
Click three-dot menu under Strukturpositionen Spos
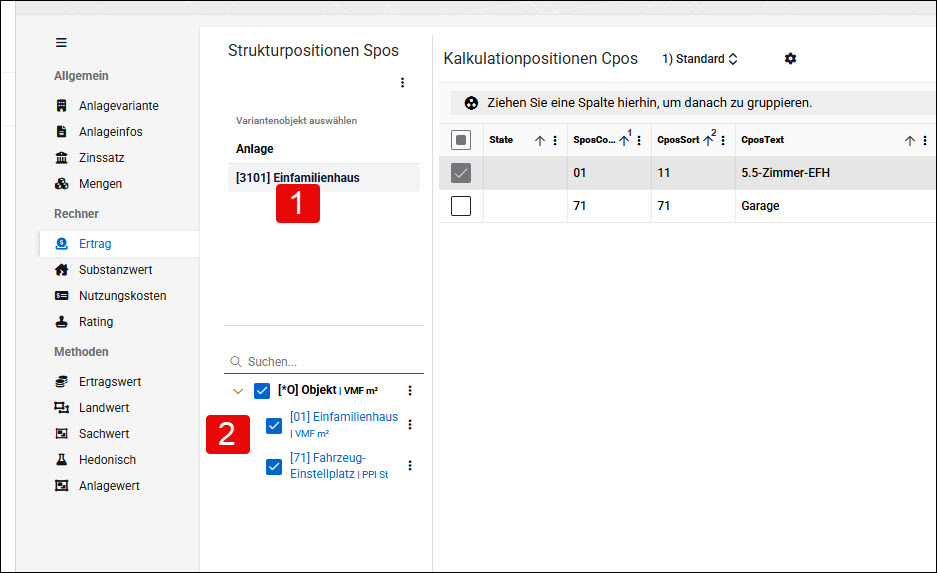point(402,82)
